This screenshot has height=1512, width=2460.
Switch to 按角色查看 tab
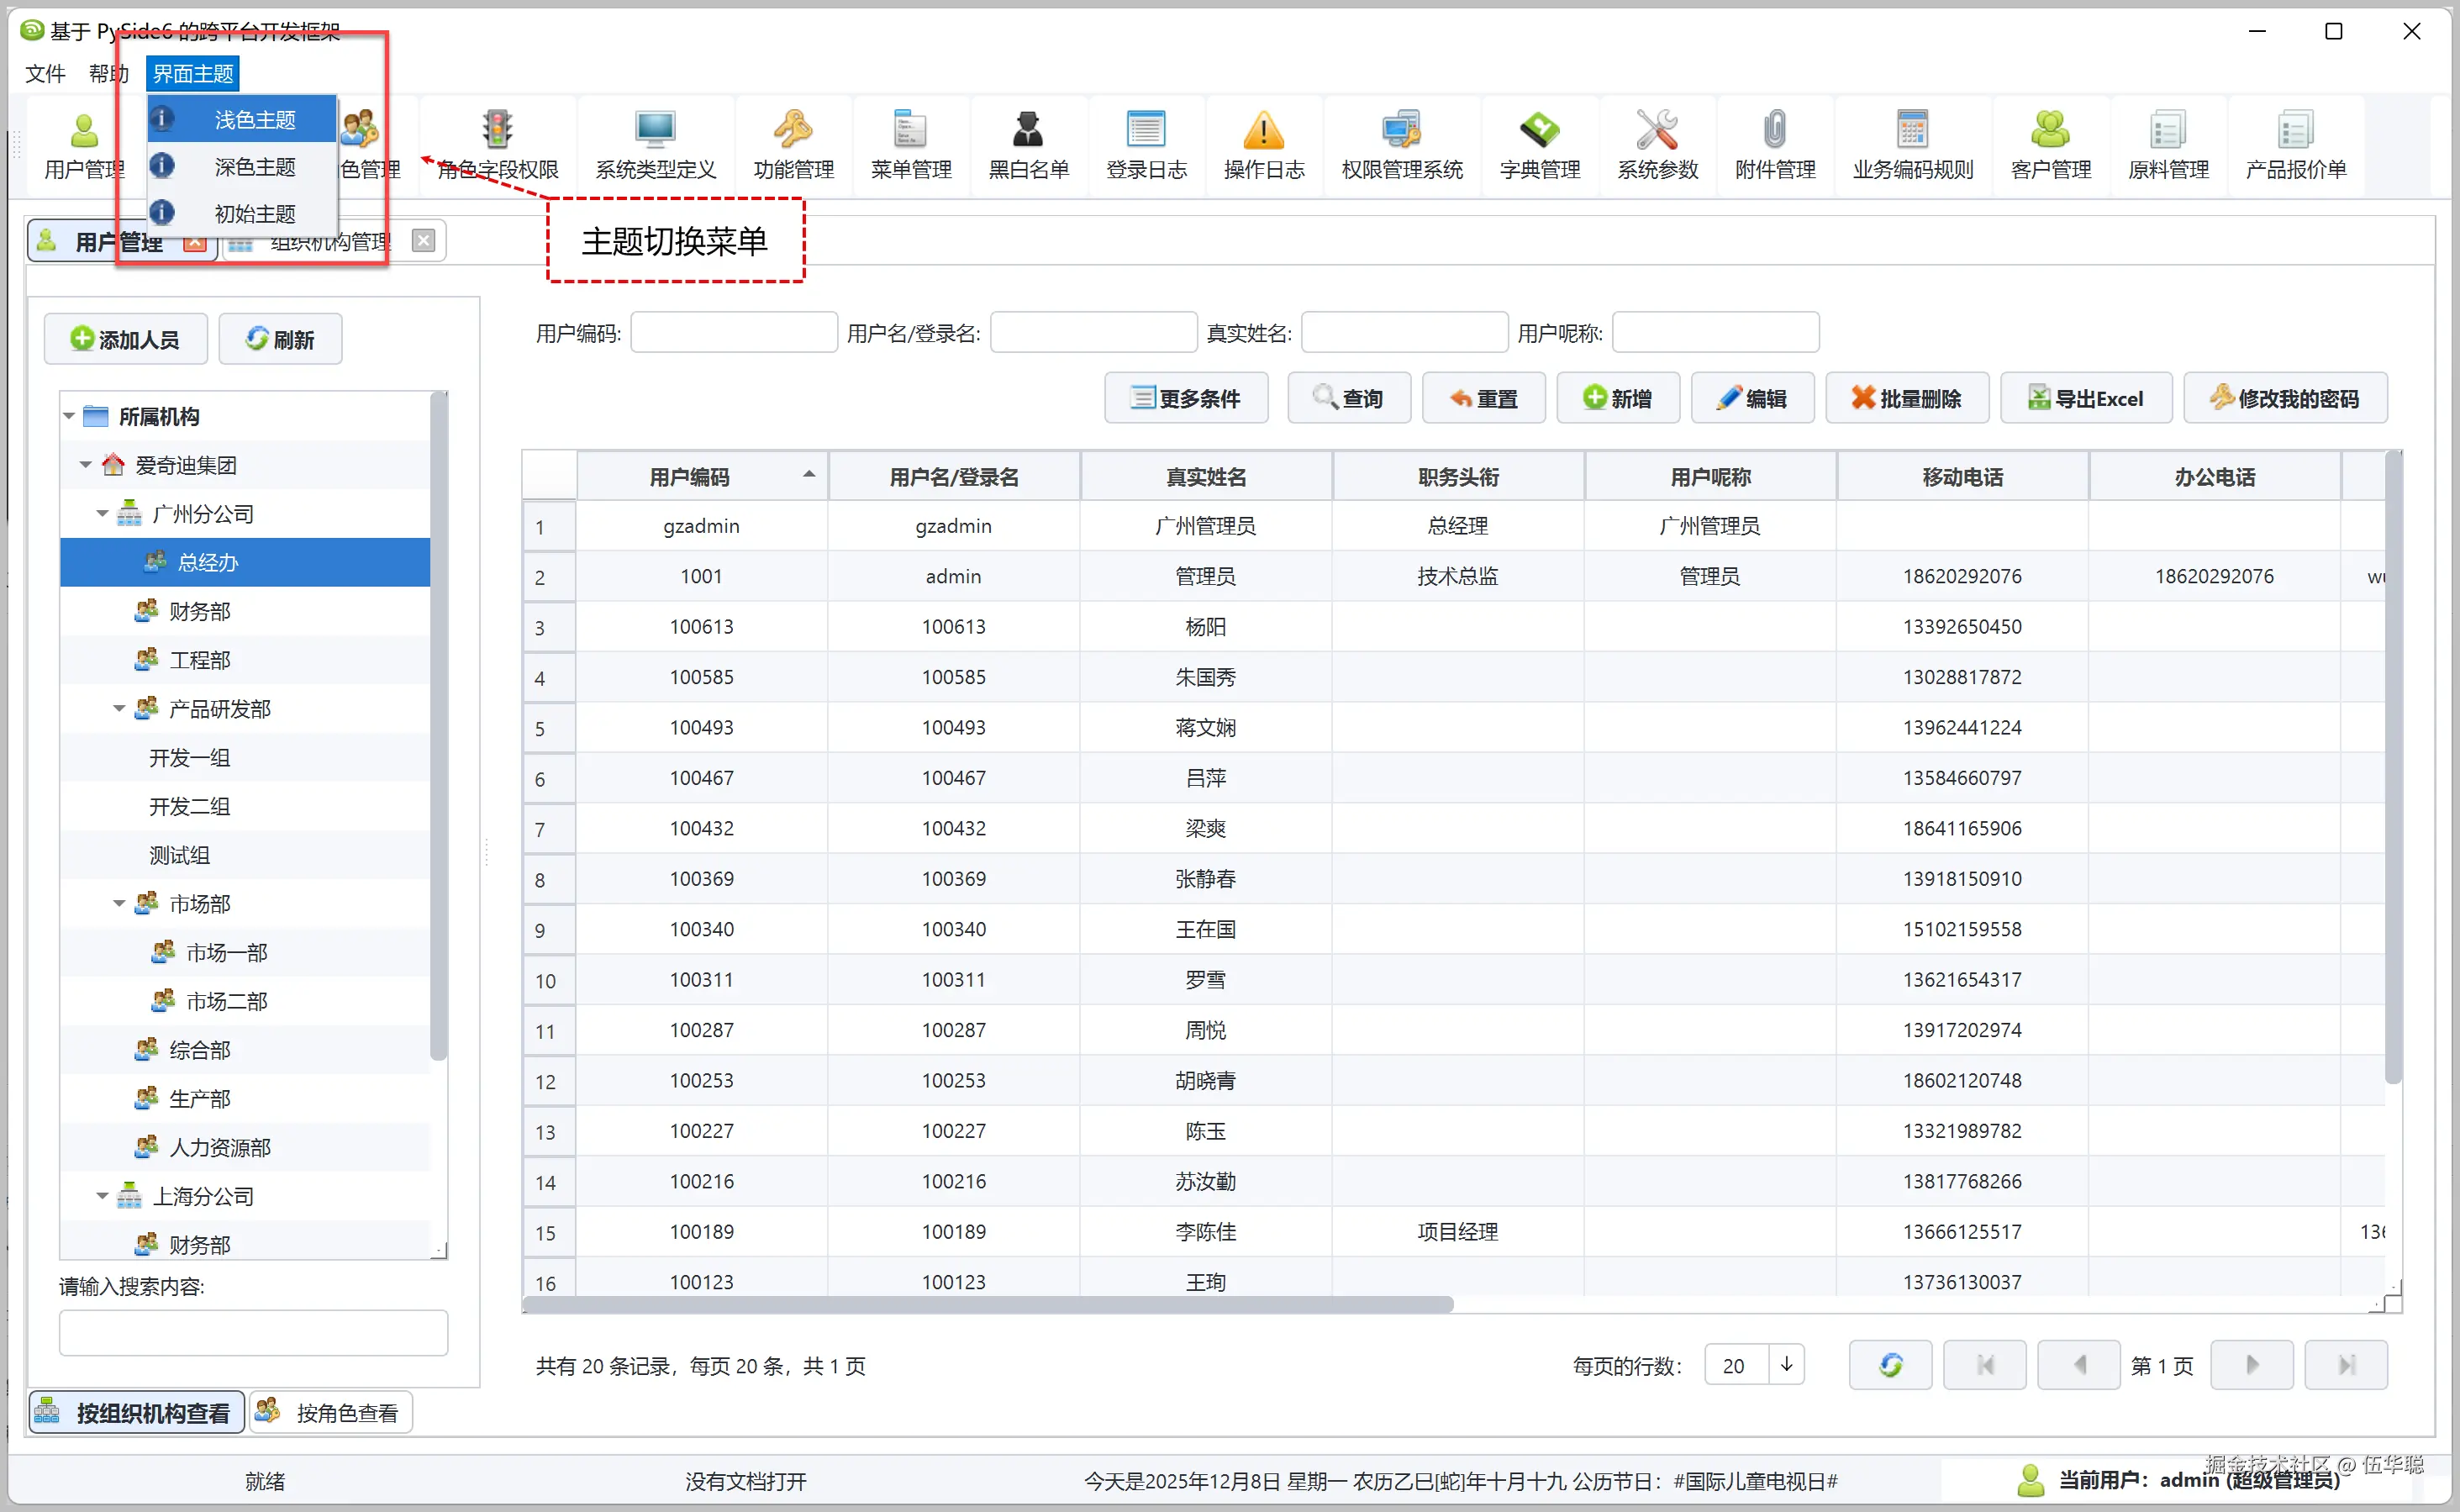click(x=331, y=1412)
